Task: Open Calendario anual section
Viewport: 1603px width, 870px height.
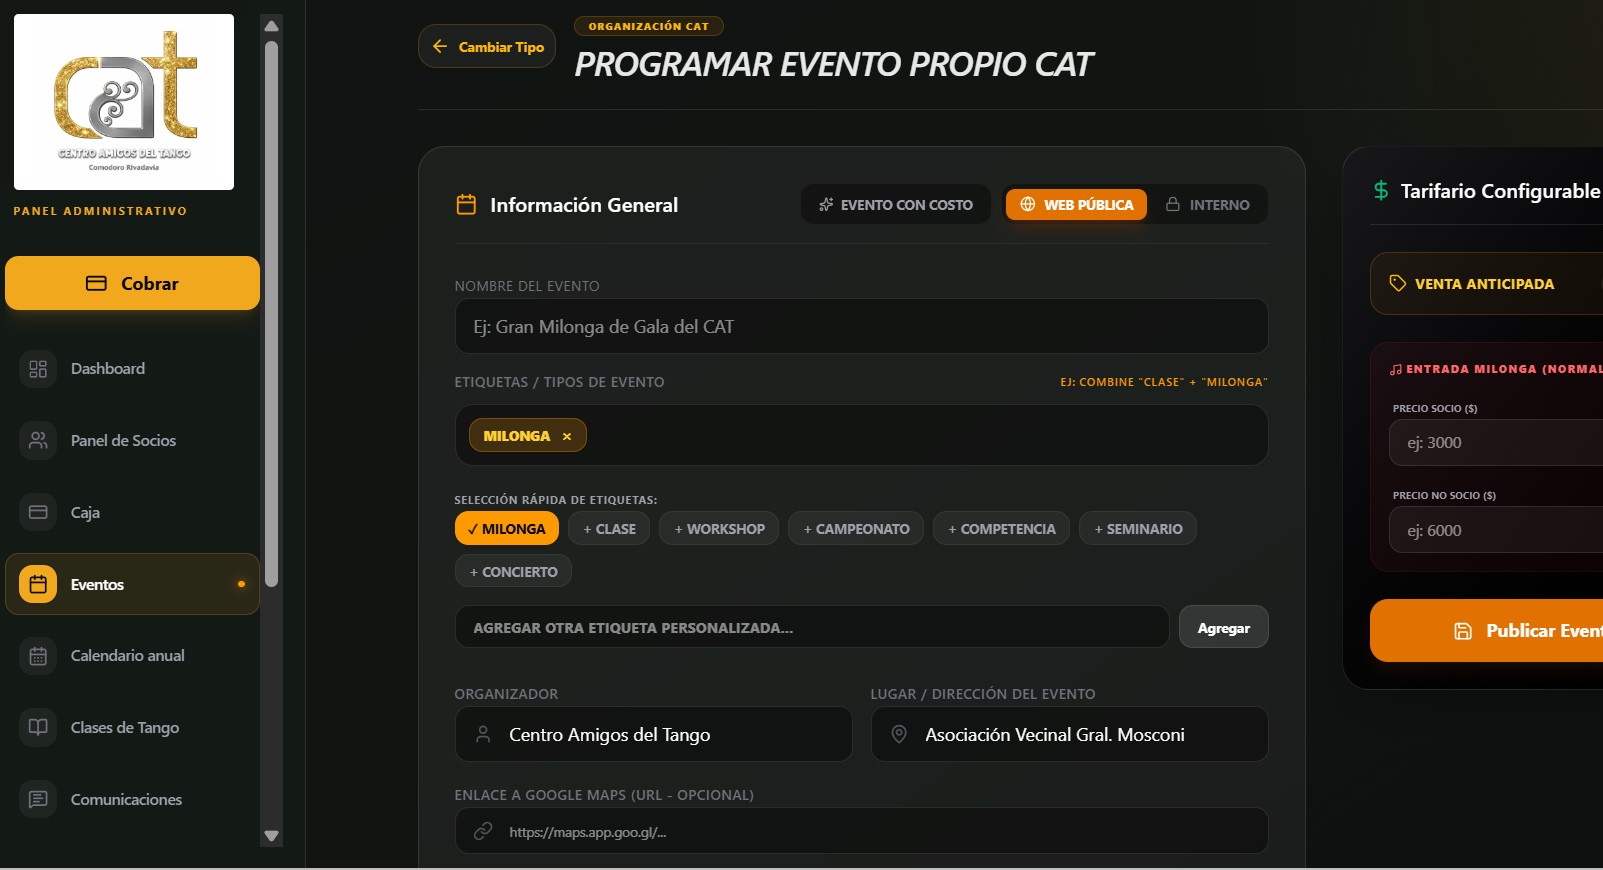Action: (x=132, y=656)
